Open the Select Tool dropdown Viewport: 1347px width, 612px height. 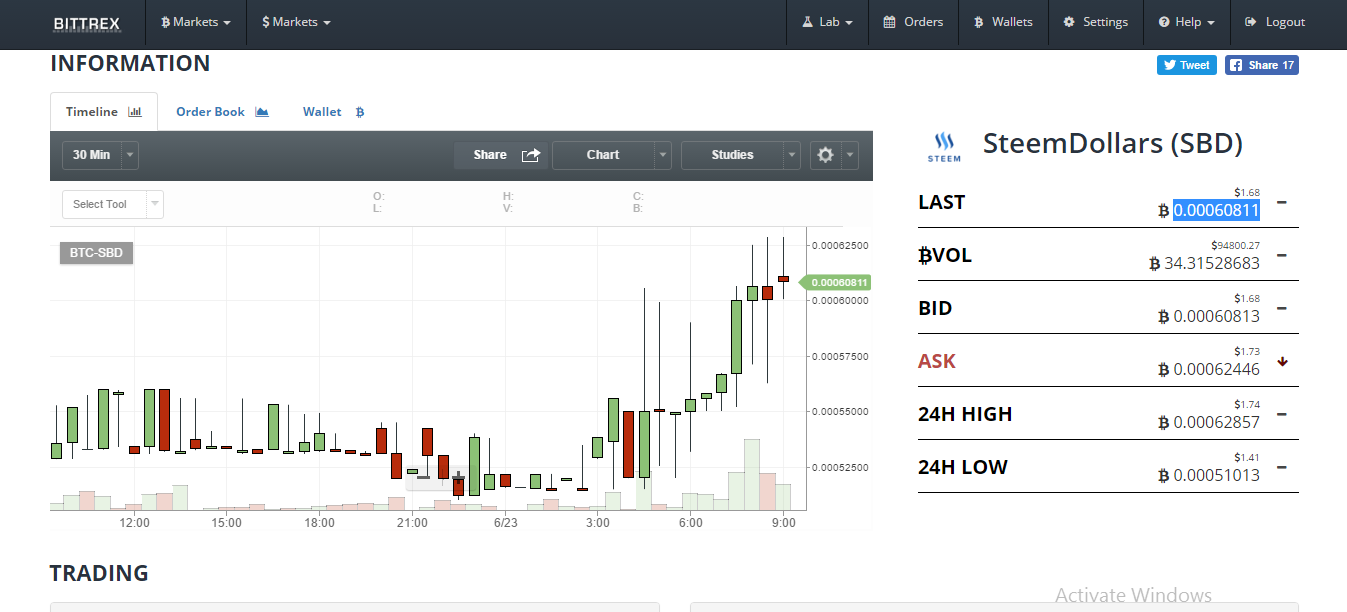113,204
